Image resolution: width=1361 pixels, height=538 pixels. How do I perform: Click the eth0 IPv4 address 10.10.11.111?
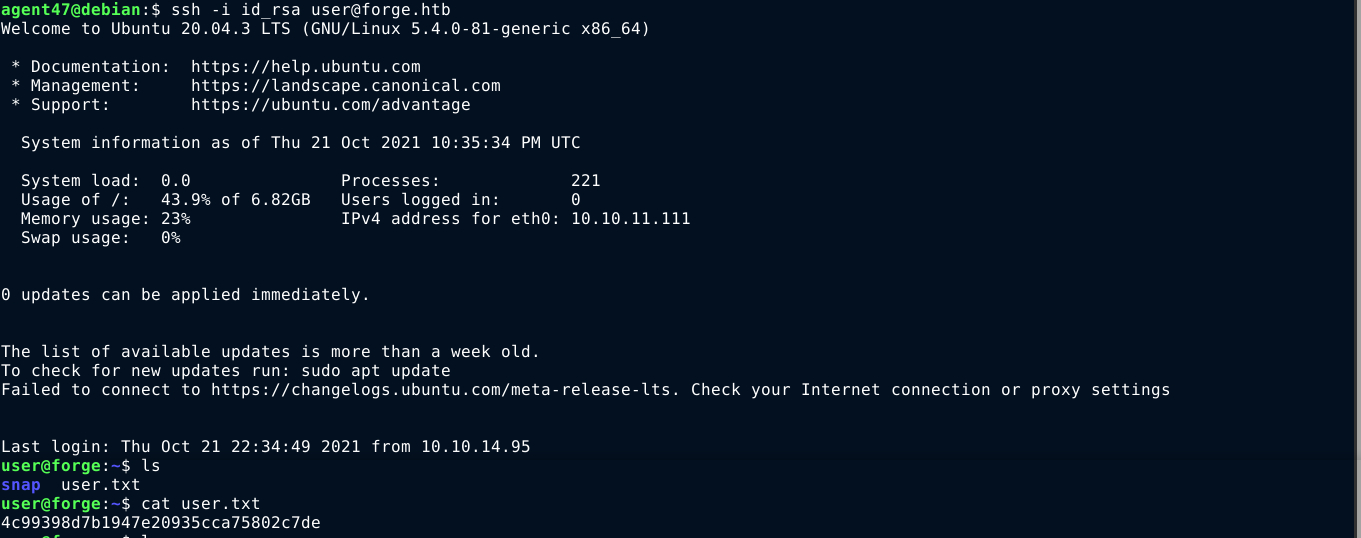(x=630, y=219)
